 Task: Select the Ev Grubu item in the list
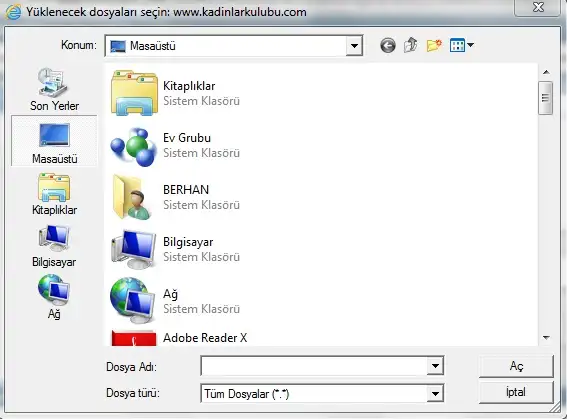[x=175, y=146]
